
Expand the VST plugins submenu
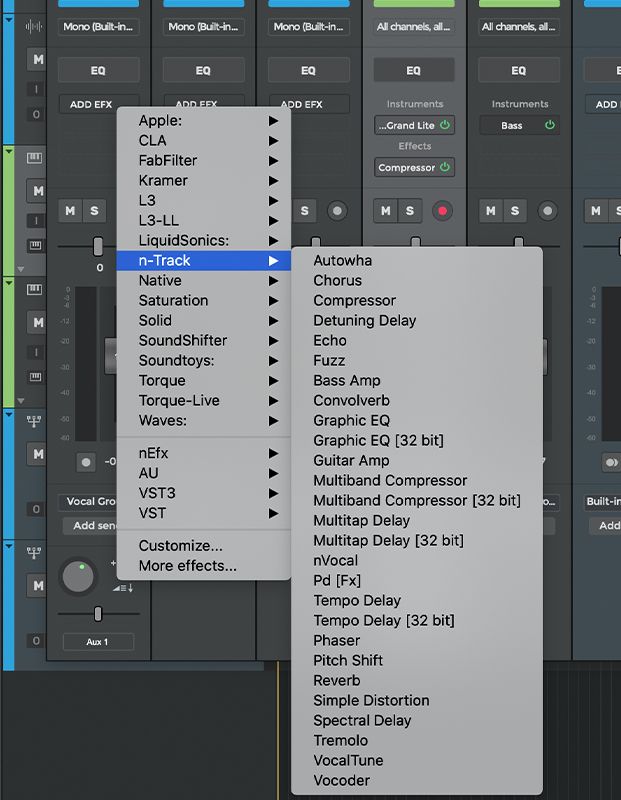204,513
